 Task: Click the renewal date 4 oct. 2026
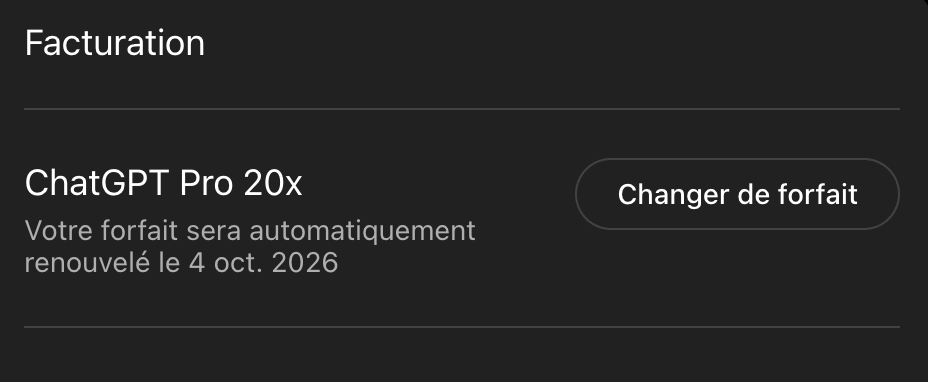point(263,262)
